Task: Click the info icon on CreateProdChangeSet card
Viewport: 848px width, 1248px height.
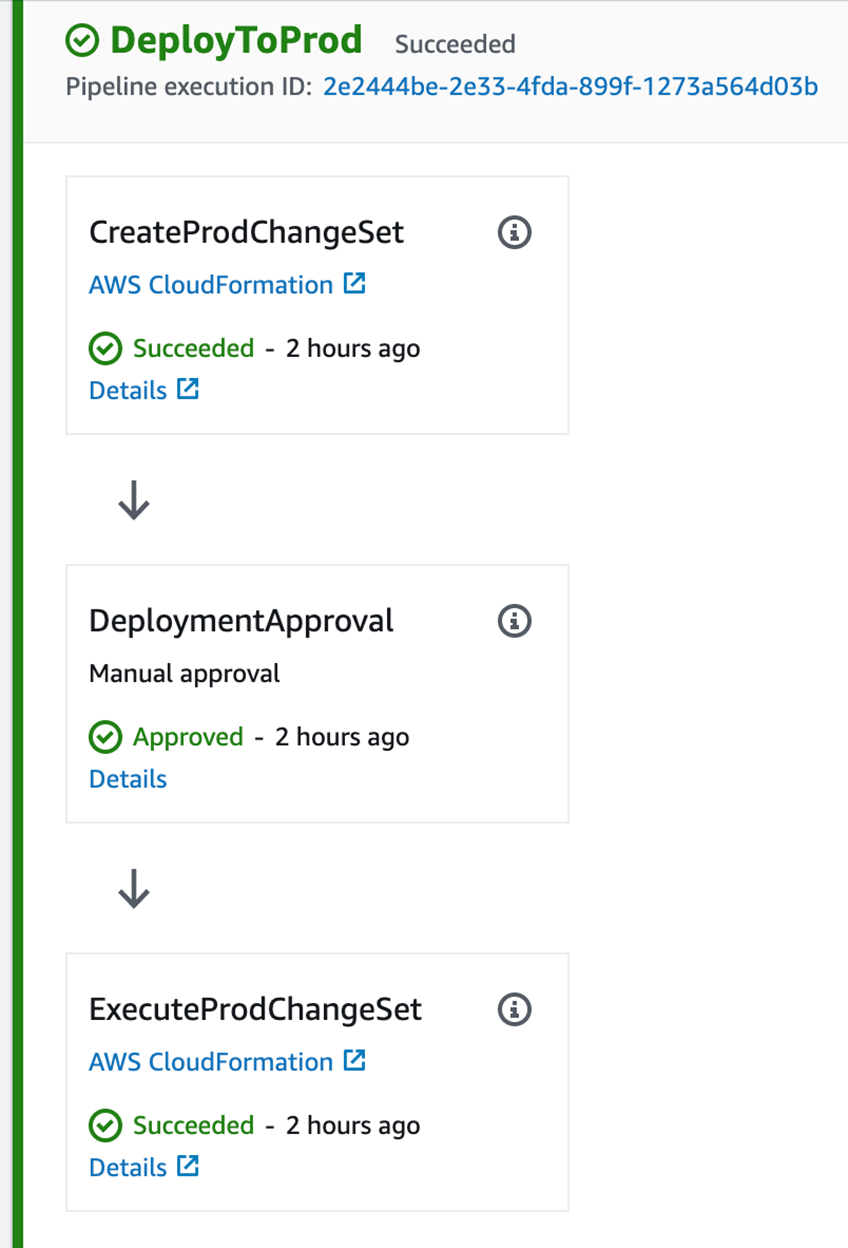Action: tap(514, 233)
